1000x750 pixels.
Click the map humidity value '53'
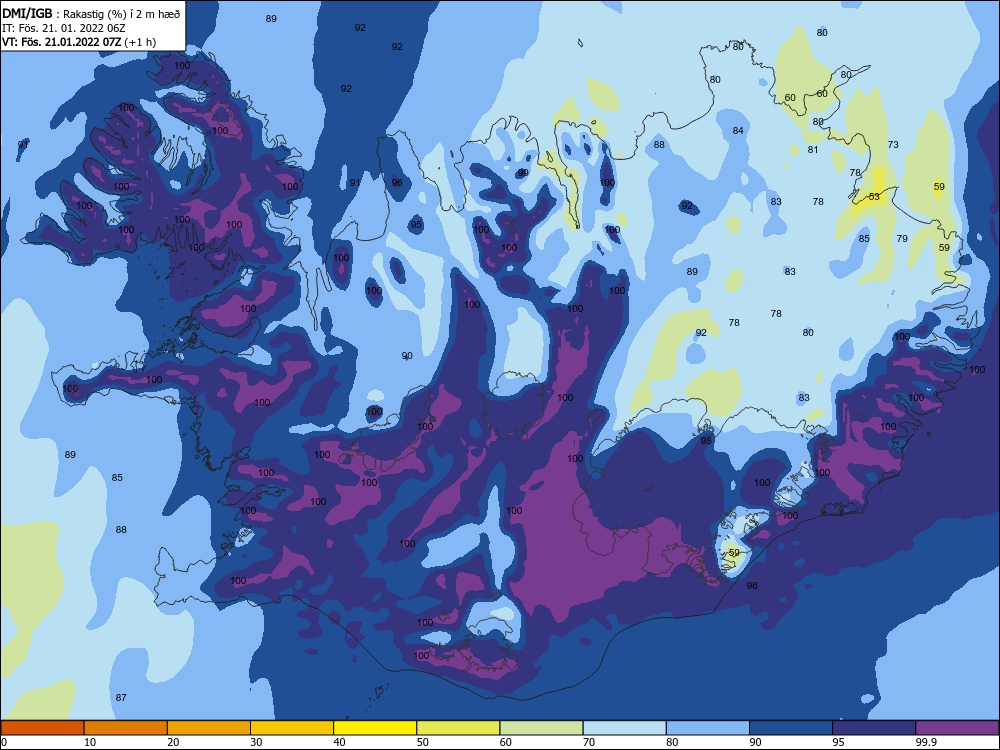pyautogui.click(x=874, y=196)
